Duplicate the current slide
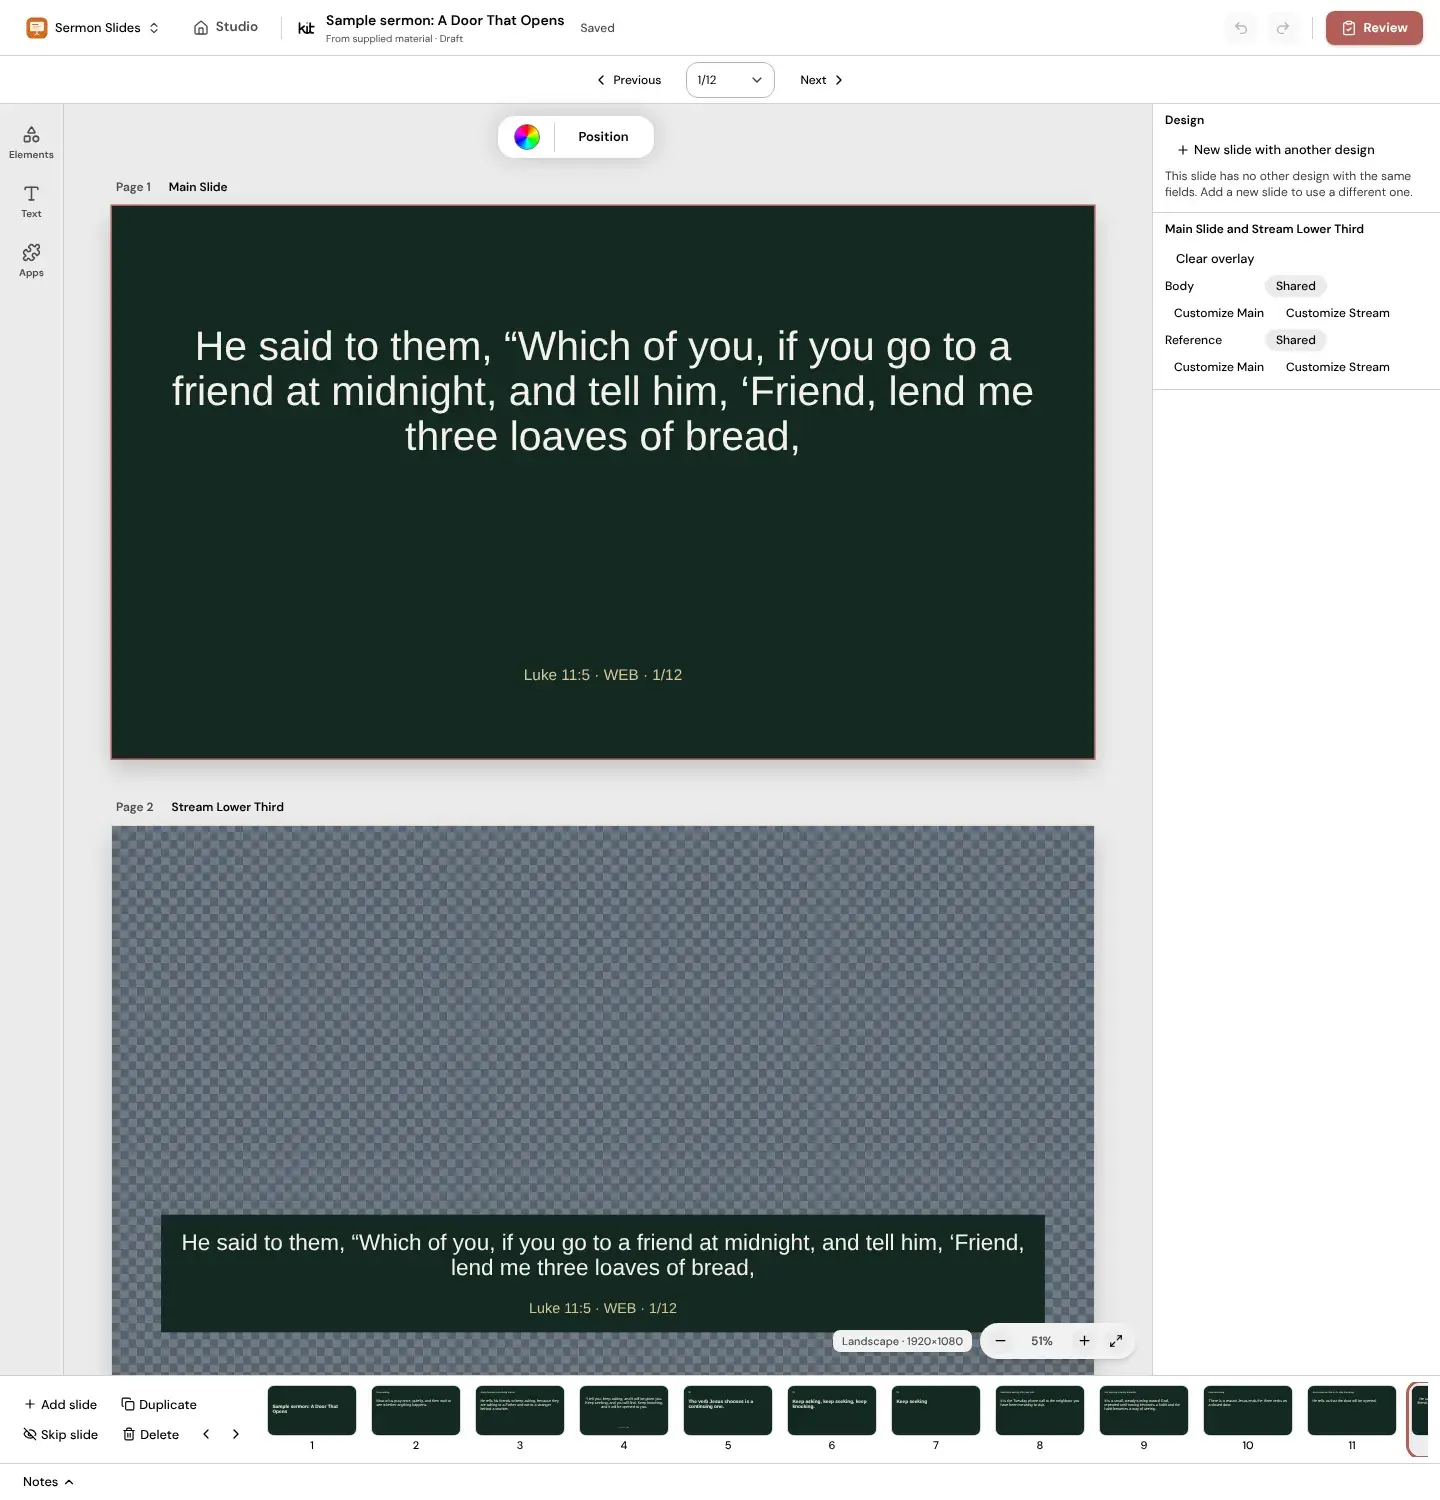Viewport: 1440px width, 1500px height. coord(159,1405)
